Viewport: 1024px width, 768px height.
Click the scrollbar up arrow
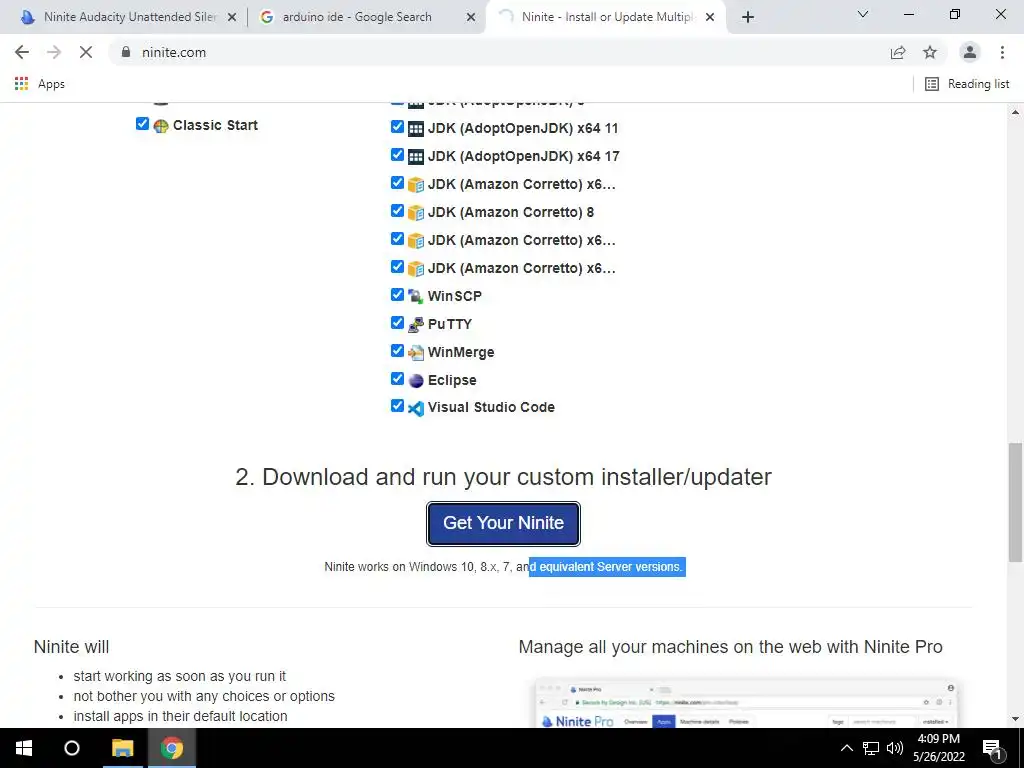[1016, 112]
